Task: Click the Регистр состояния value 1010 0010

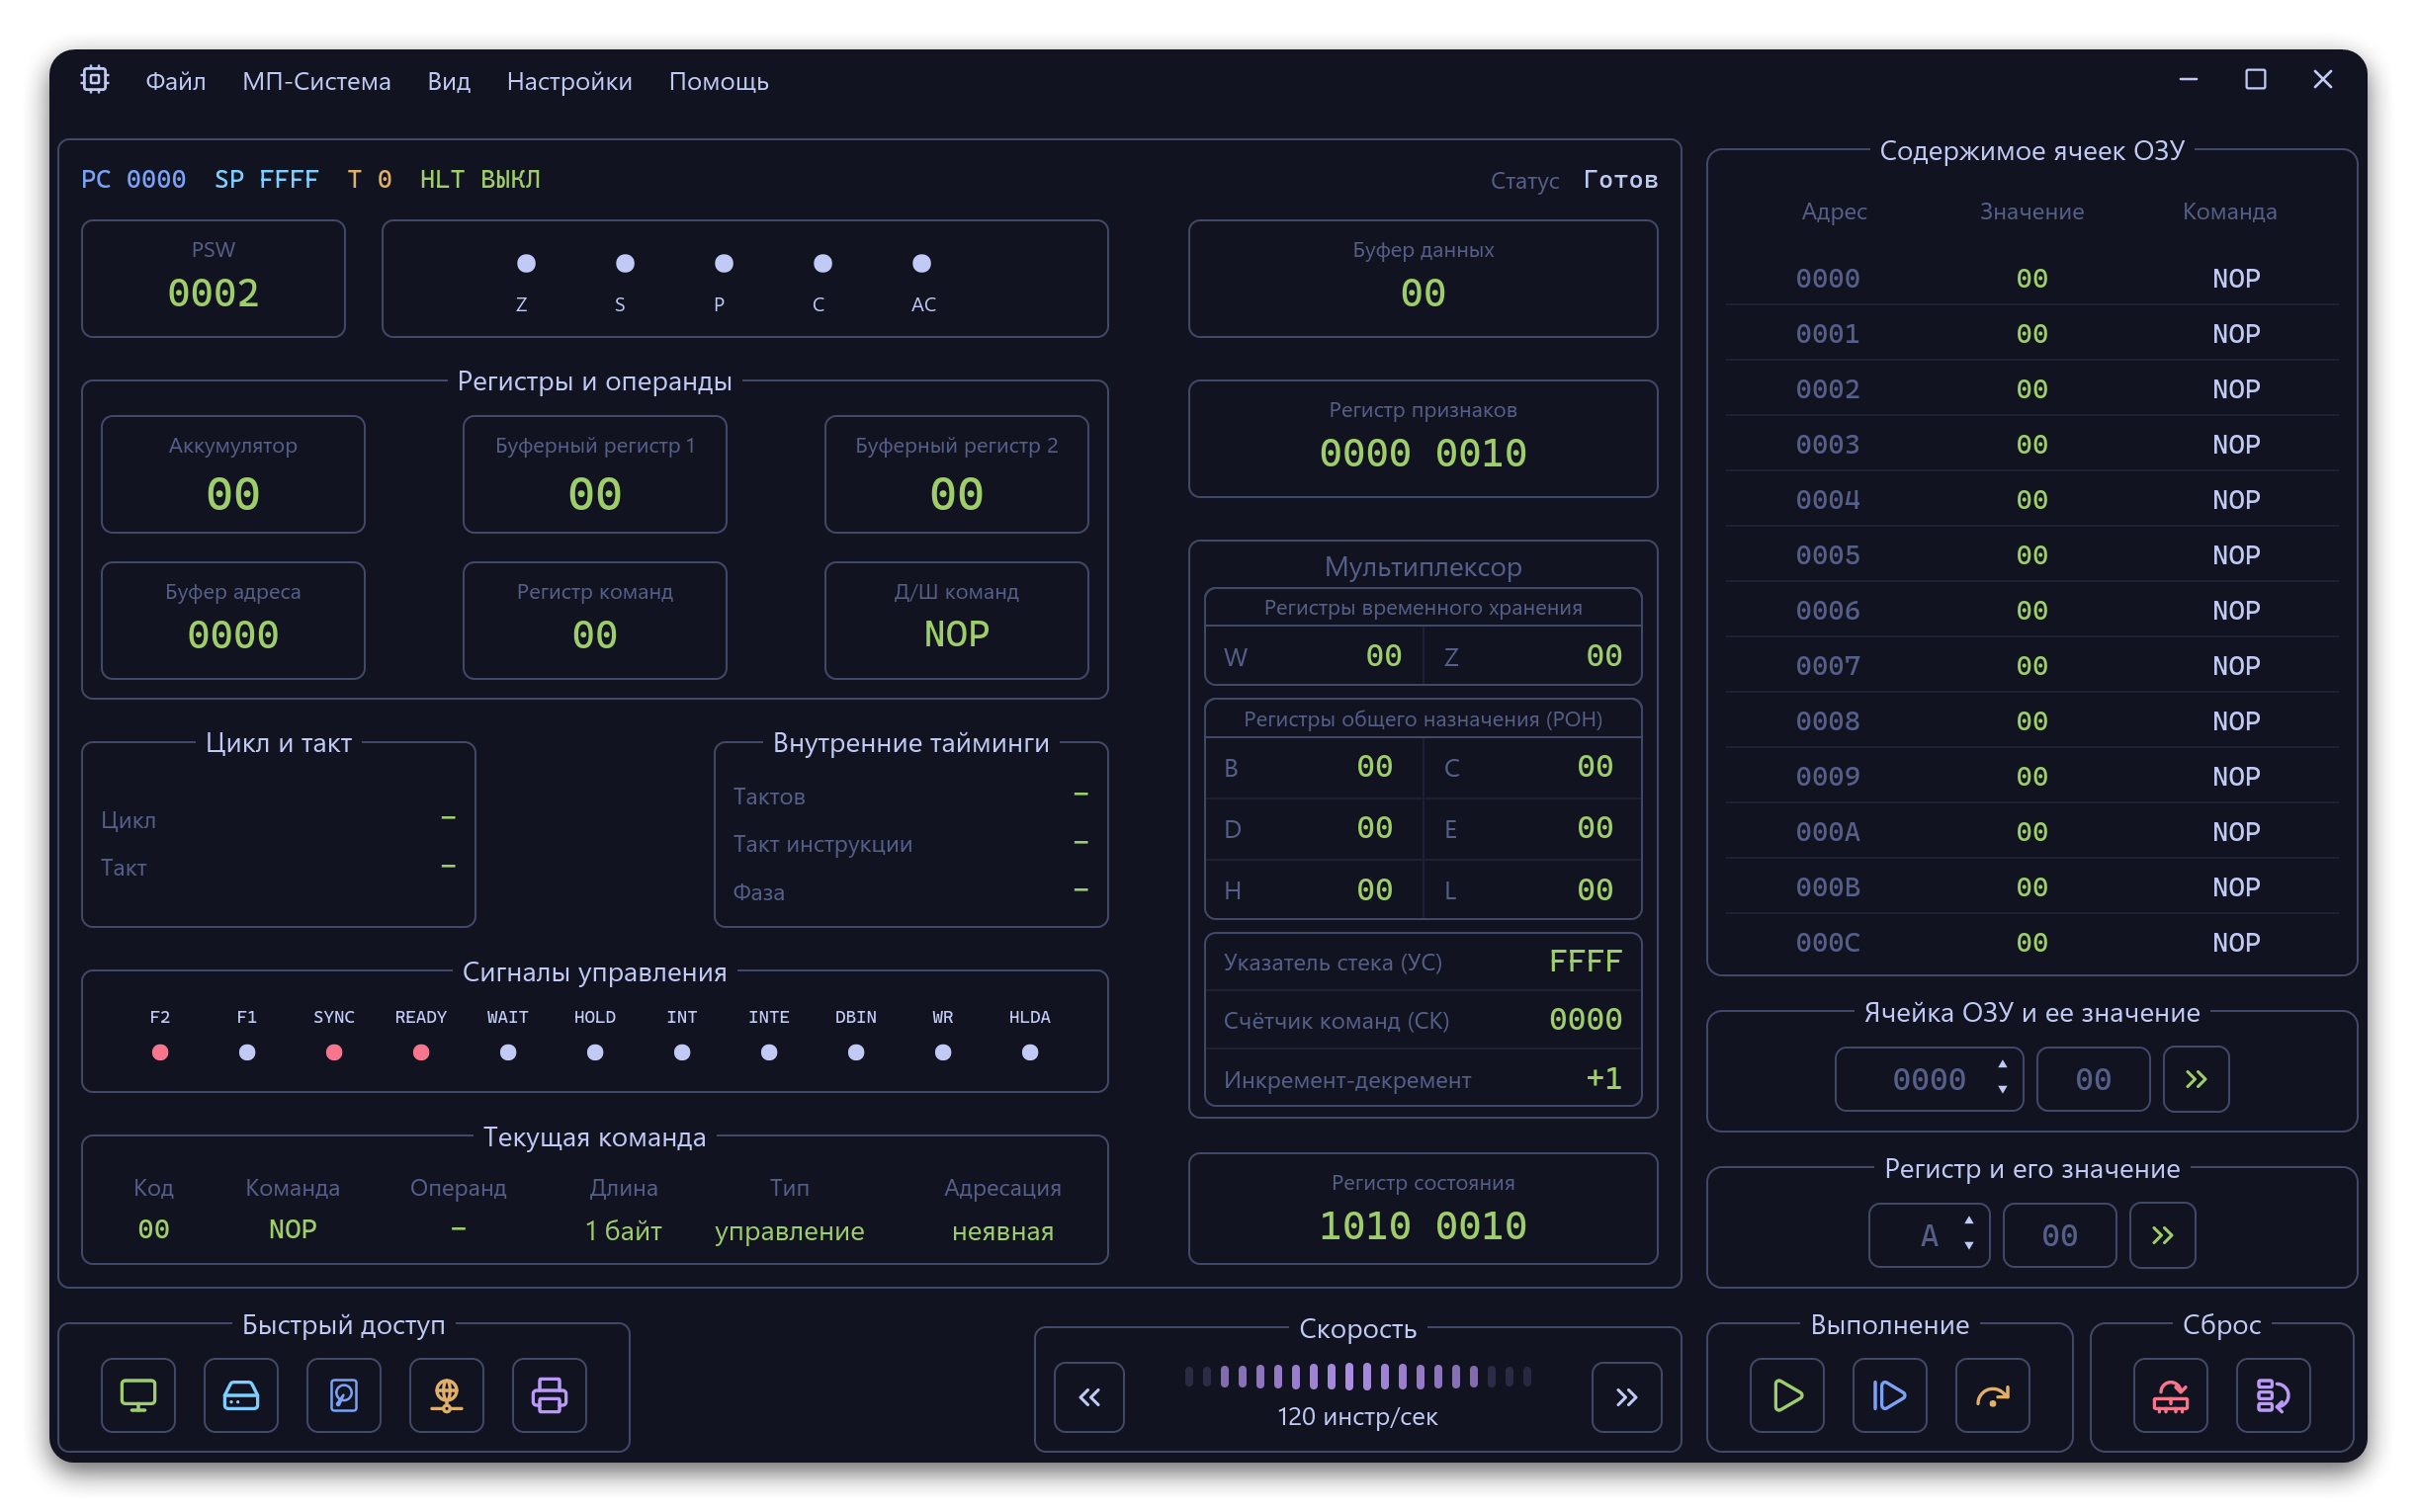Action: [1423, 1226]
